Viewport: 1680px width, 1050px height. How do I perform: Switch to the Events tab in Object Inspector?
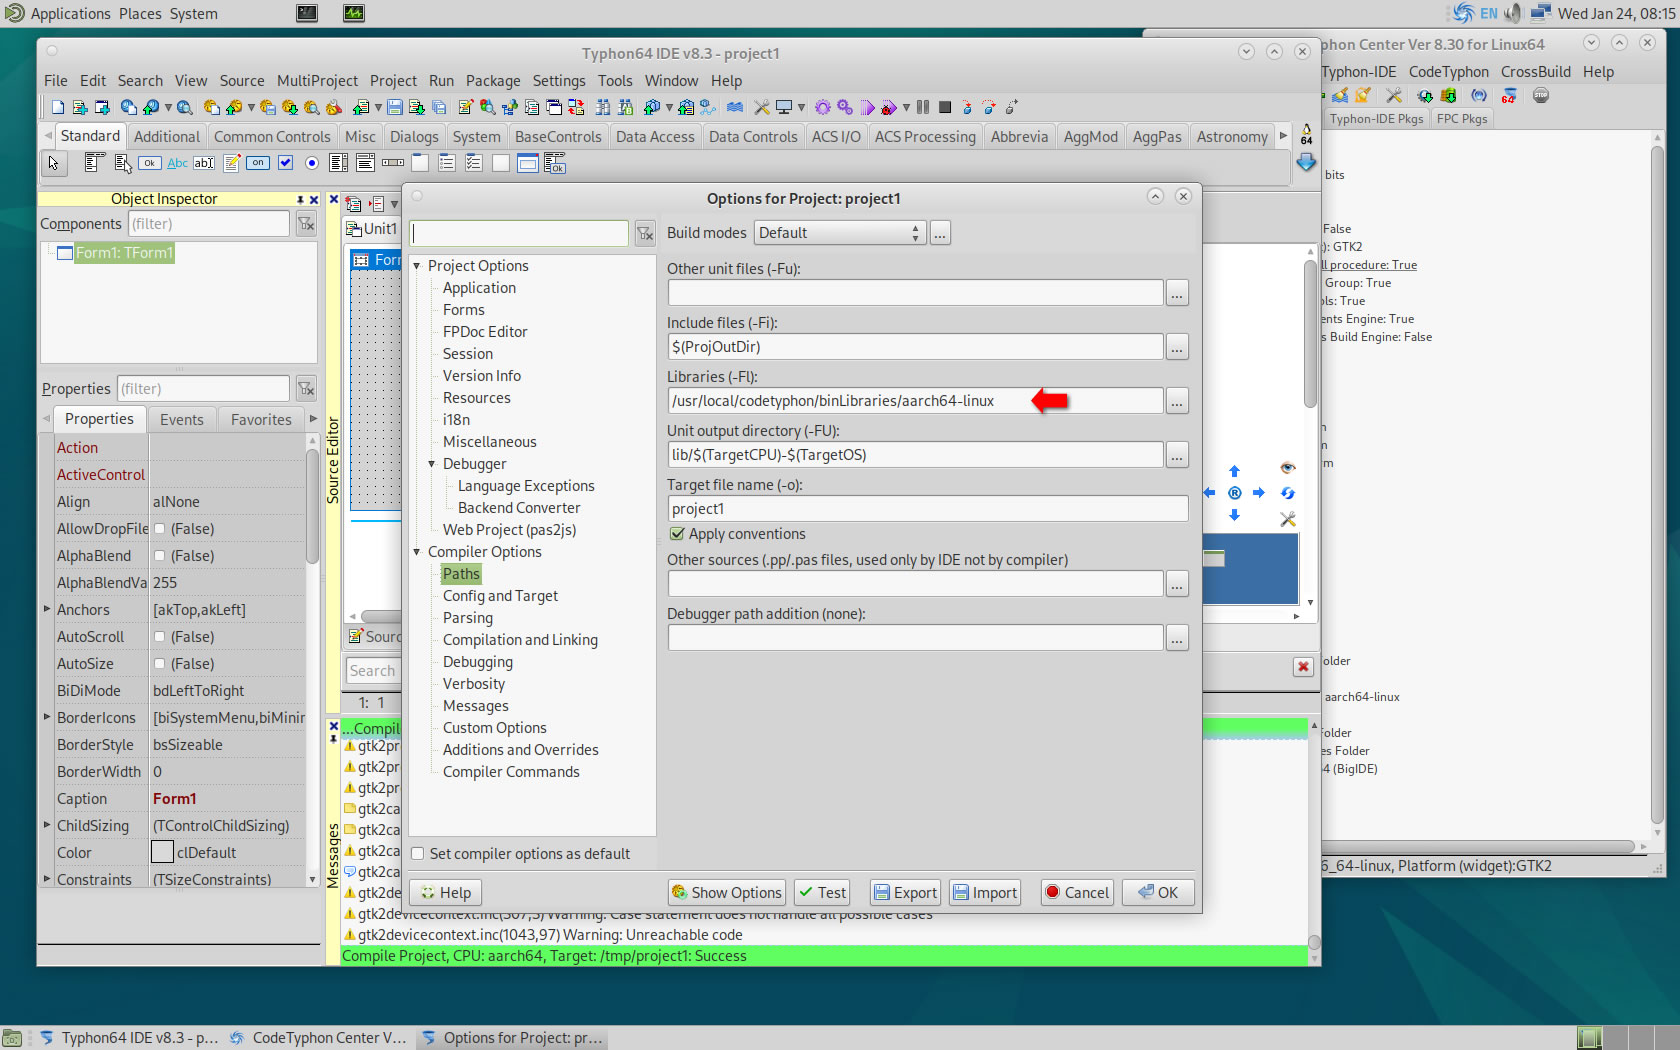coord(182,420)
